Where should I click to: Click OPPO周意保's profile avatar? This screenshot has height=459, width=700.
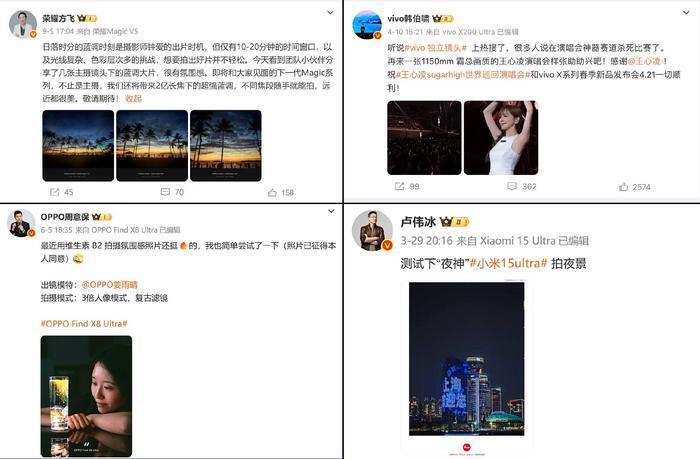(21, 222)
